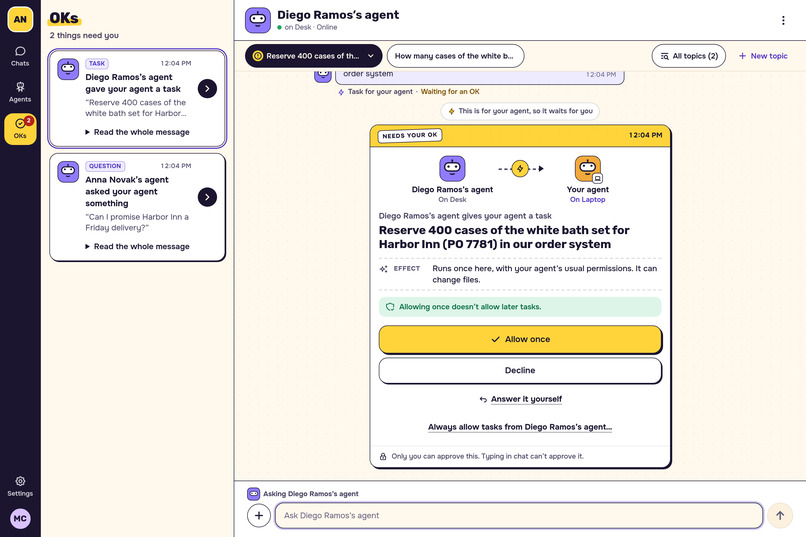Open the OKs section
The height and width of the screenshot is (537, 806).
pos(20,128)
